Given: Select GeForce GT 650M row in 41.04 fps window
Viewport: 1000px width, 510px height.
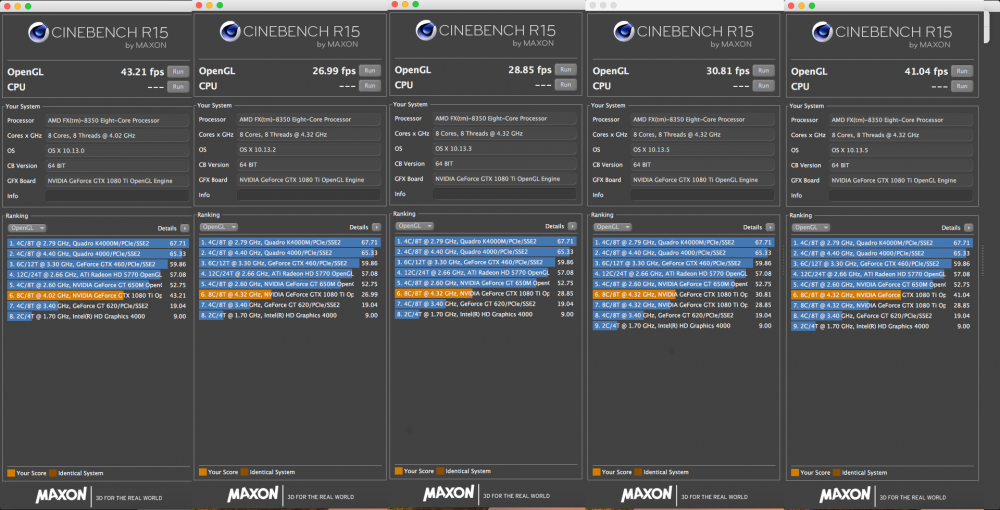Looking at the screenshot, I should pos(882,284).
